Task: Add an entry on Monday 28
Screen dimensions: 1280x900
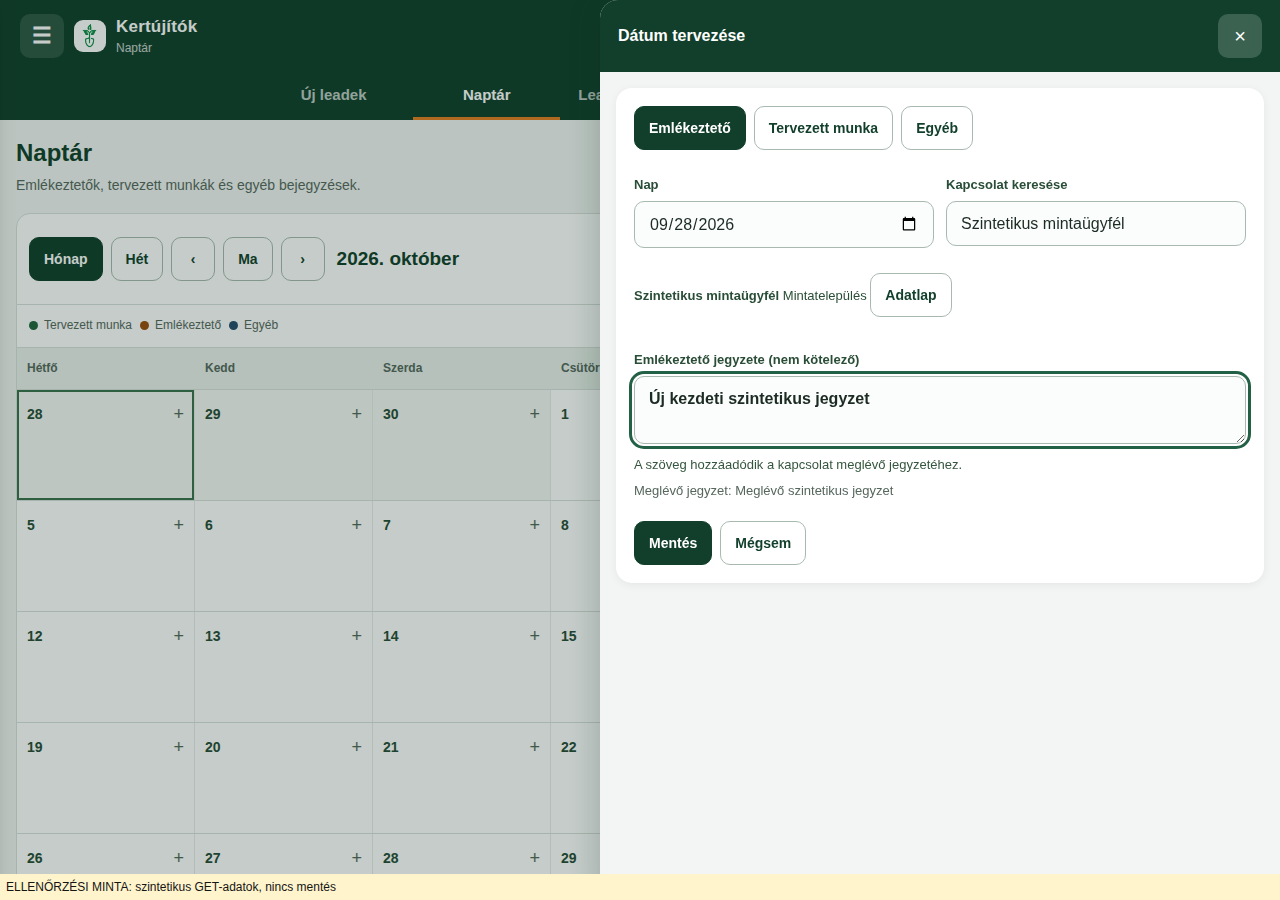Action: click(x=179, y=413)
